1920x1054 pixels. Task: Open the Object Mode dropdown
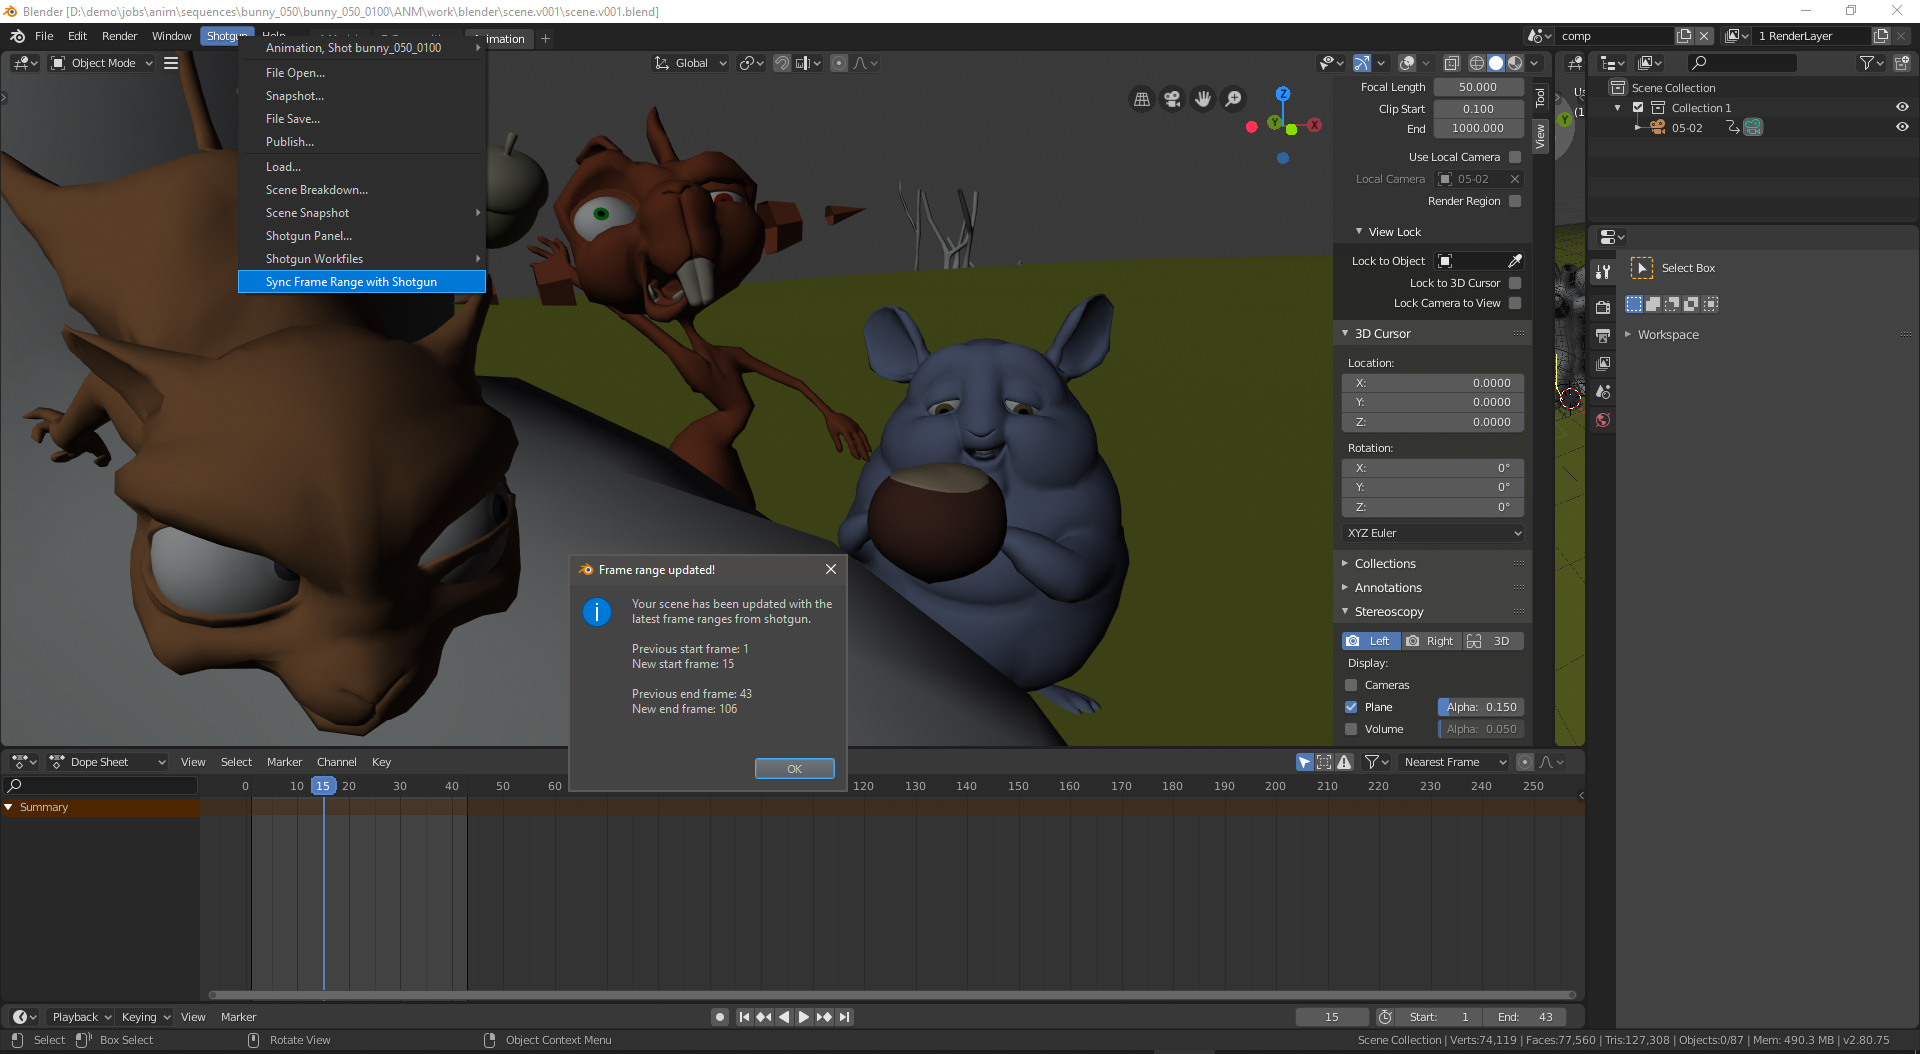(x=102, y=63)
